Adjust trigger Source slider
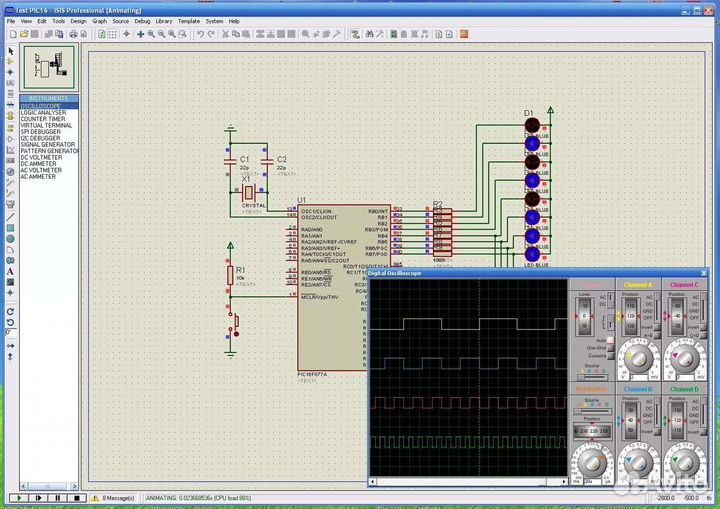Viewport: 720px width, 509px height. [592, 377]
